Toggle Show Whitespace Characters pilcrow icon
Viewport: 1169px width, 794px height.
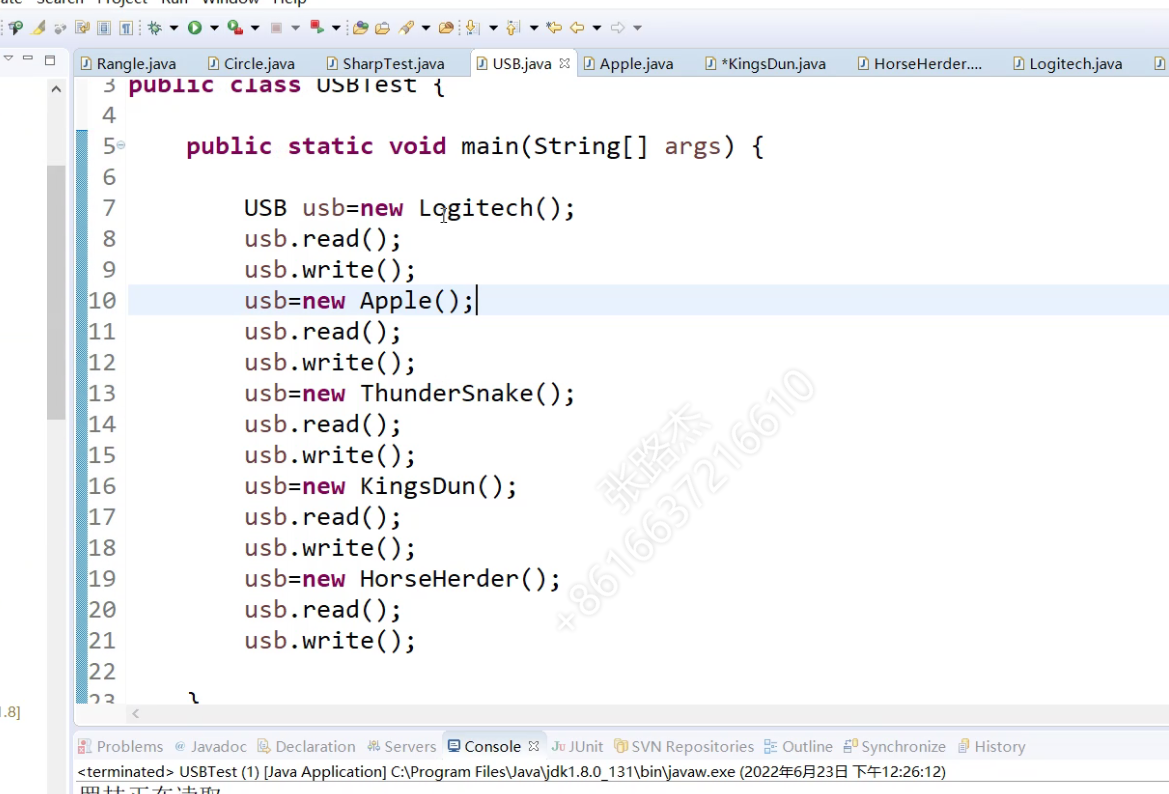coord(126,28)
